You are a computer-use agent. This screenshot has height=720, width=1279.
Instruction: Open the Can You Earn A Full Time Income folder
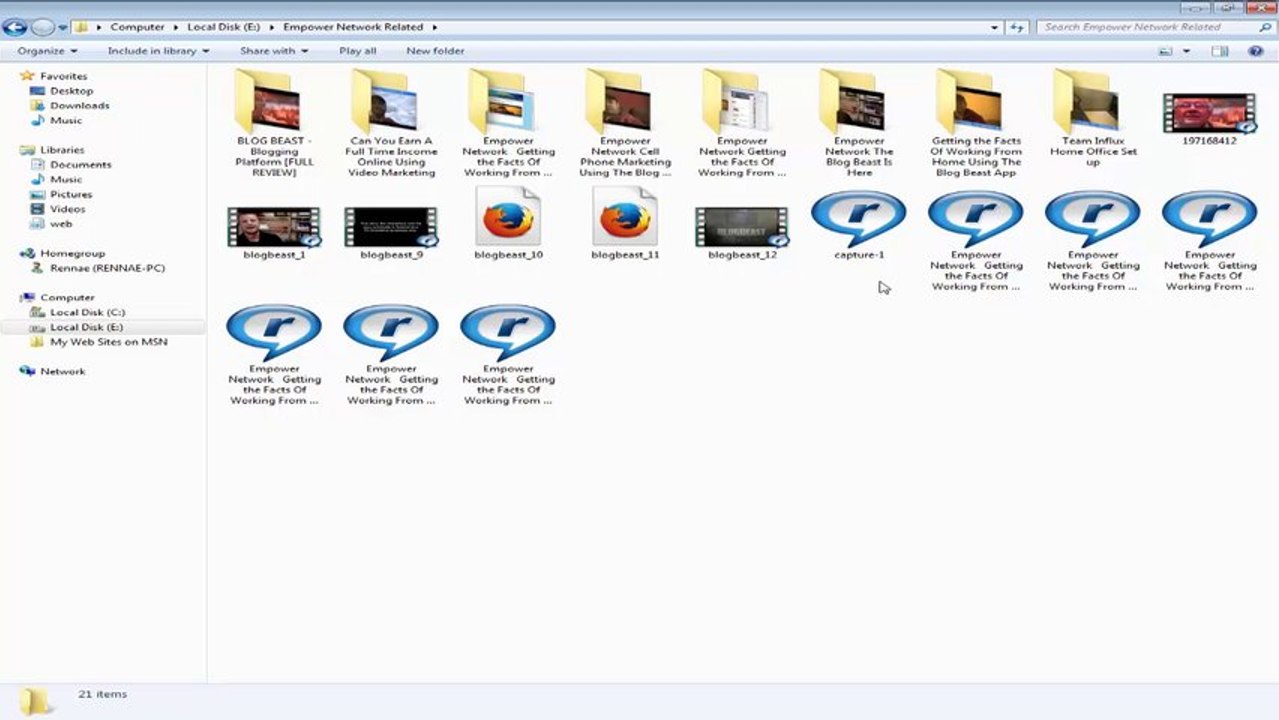391,122
